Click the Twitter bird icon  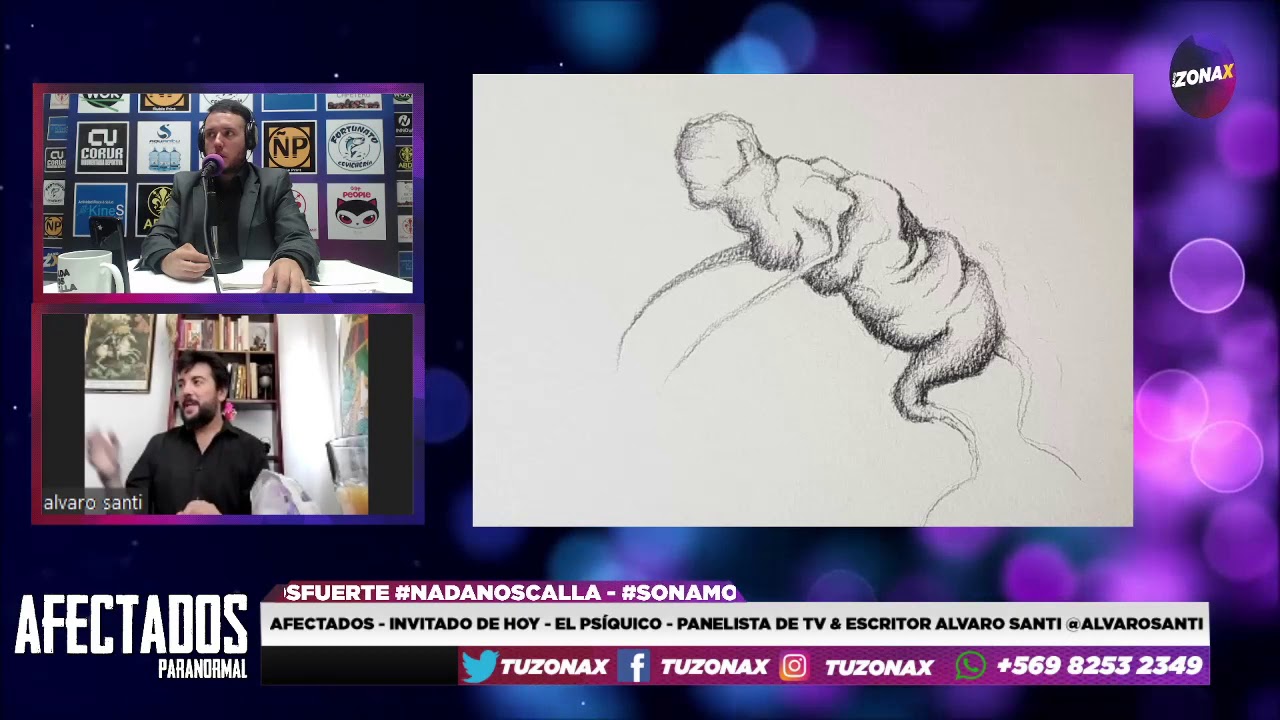click(480, 666)
